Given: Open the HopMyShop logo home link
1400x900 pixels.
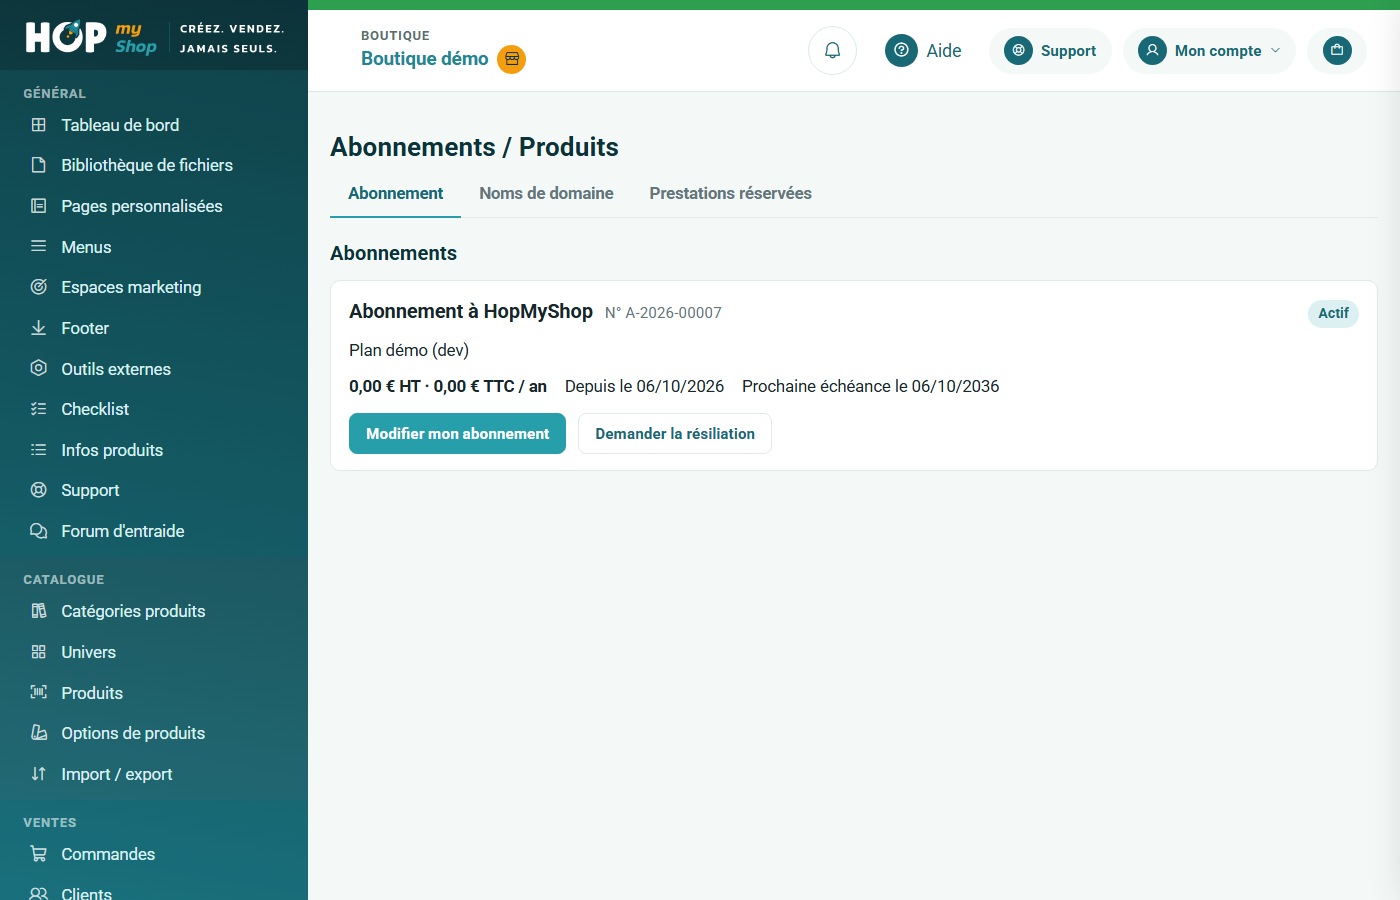Looking at the screenshot, I should click(91, 37).
